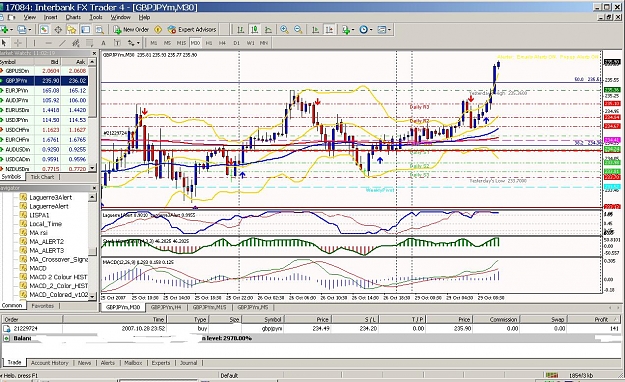The image size is (625, 382).
Task: Open the Indicators list dropdown
Action: [x=347, y=30]
